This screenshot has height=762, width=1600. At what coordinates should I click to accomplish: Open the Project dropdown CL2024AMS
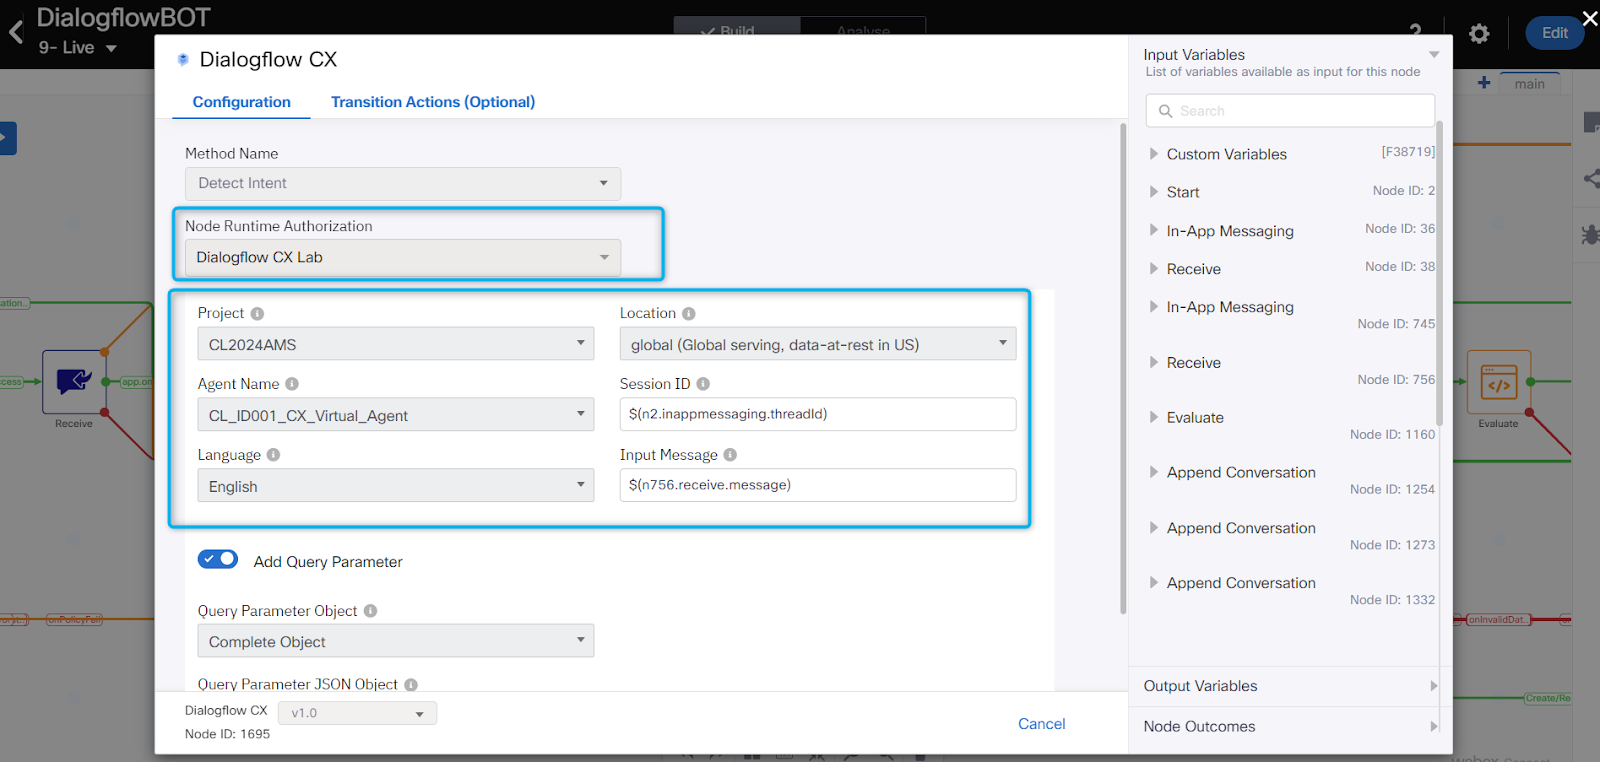(396, 344)
